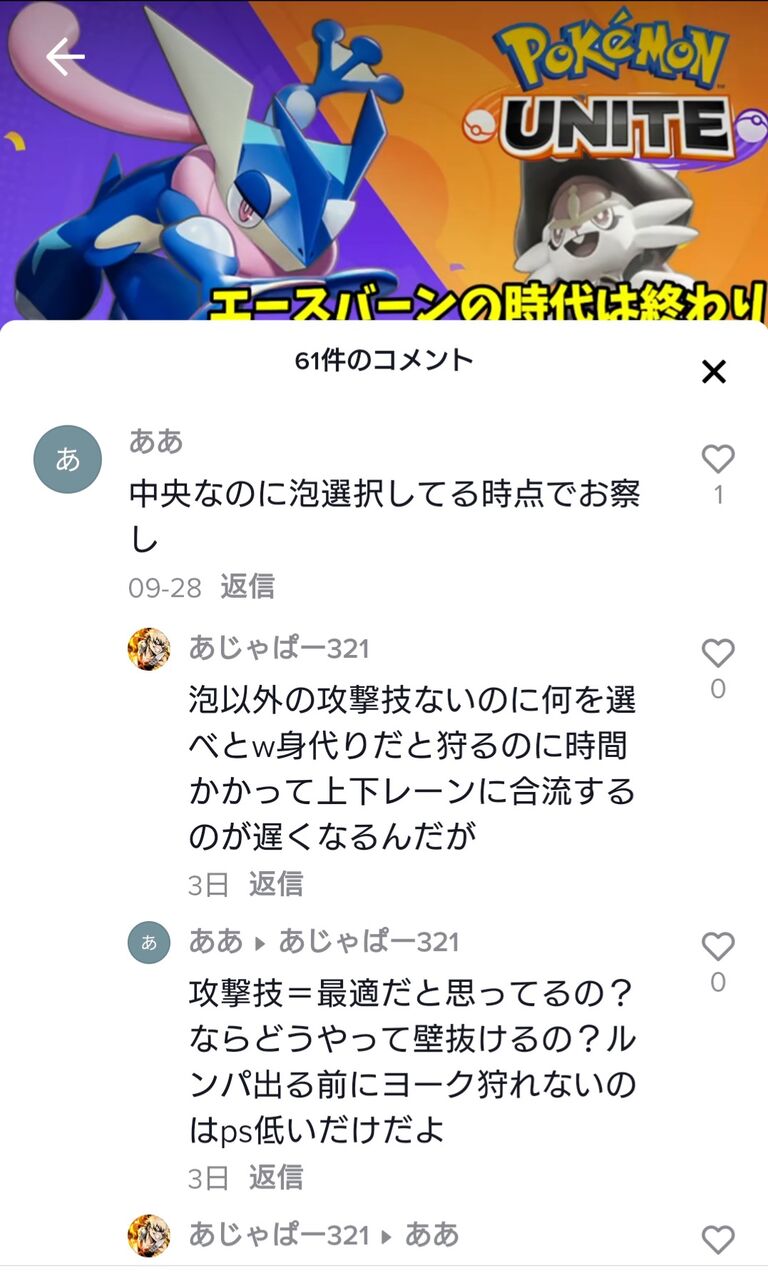The image size is (768, 1280).
Task: Tap the Pokémon UNITE video thumbnail
Action: (x=384, y=160)
